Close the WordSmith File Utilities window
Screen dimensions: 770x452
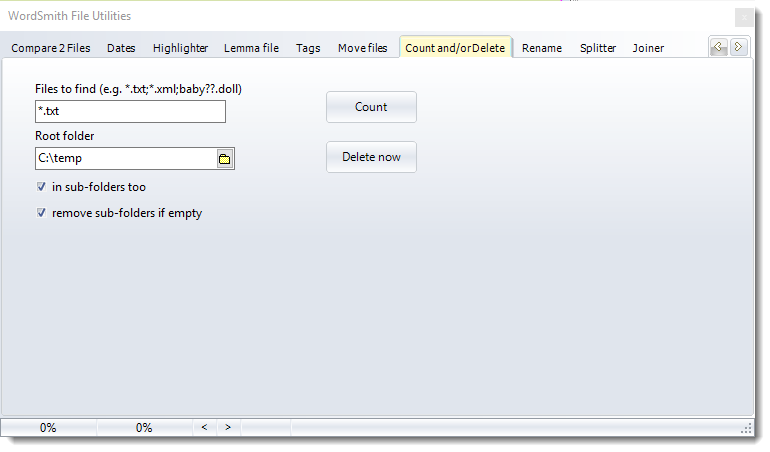coord(744,18)
